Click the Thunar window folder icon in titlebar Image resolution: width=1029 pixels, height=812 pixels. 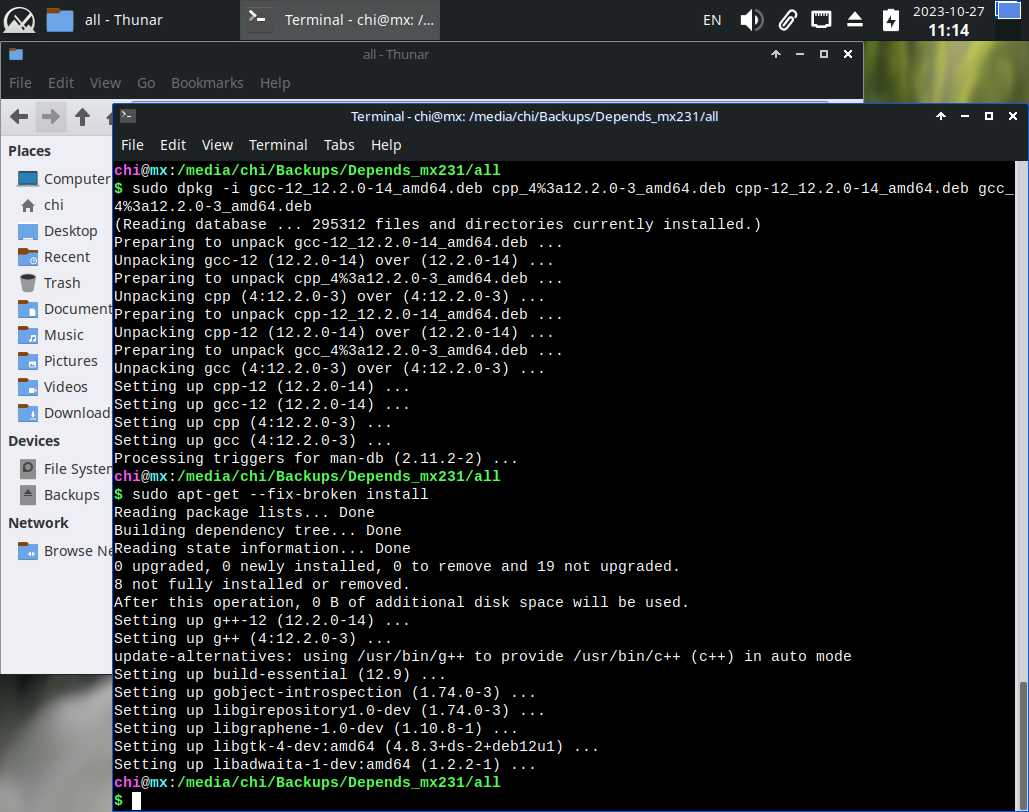(16, 54)
